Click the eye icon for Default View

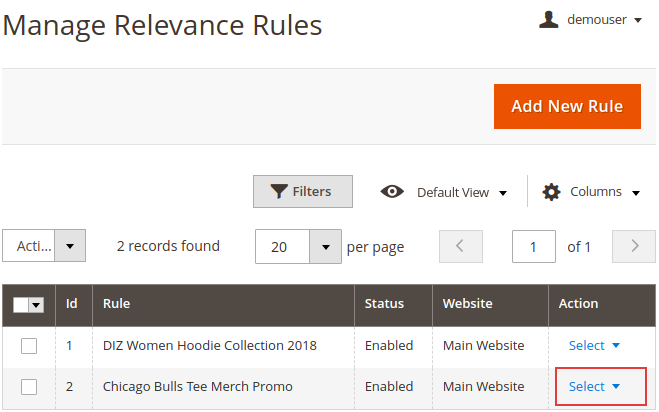point(392,192)
